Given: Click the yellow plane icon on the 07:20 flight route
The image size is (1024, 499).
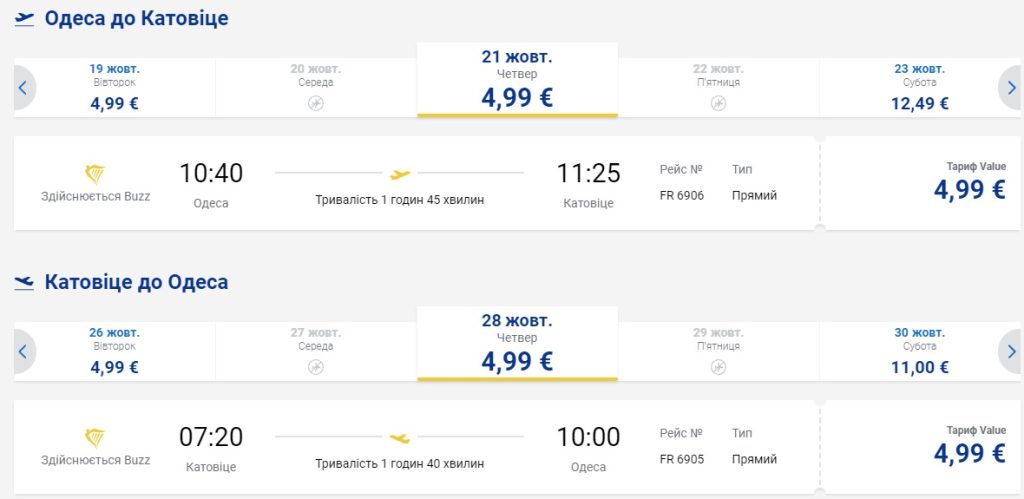Looking at the screenshot, I should tap(400, 438).
